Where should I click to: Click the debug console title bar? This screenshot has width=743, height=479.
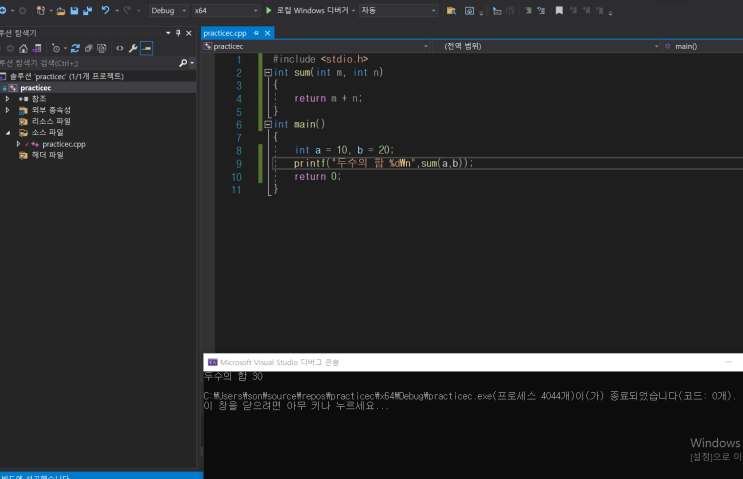pyautogui.click(x=473, y=362)
